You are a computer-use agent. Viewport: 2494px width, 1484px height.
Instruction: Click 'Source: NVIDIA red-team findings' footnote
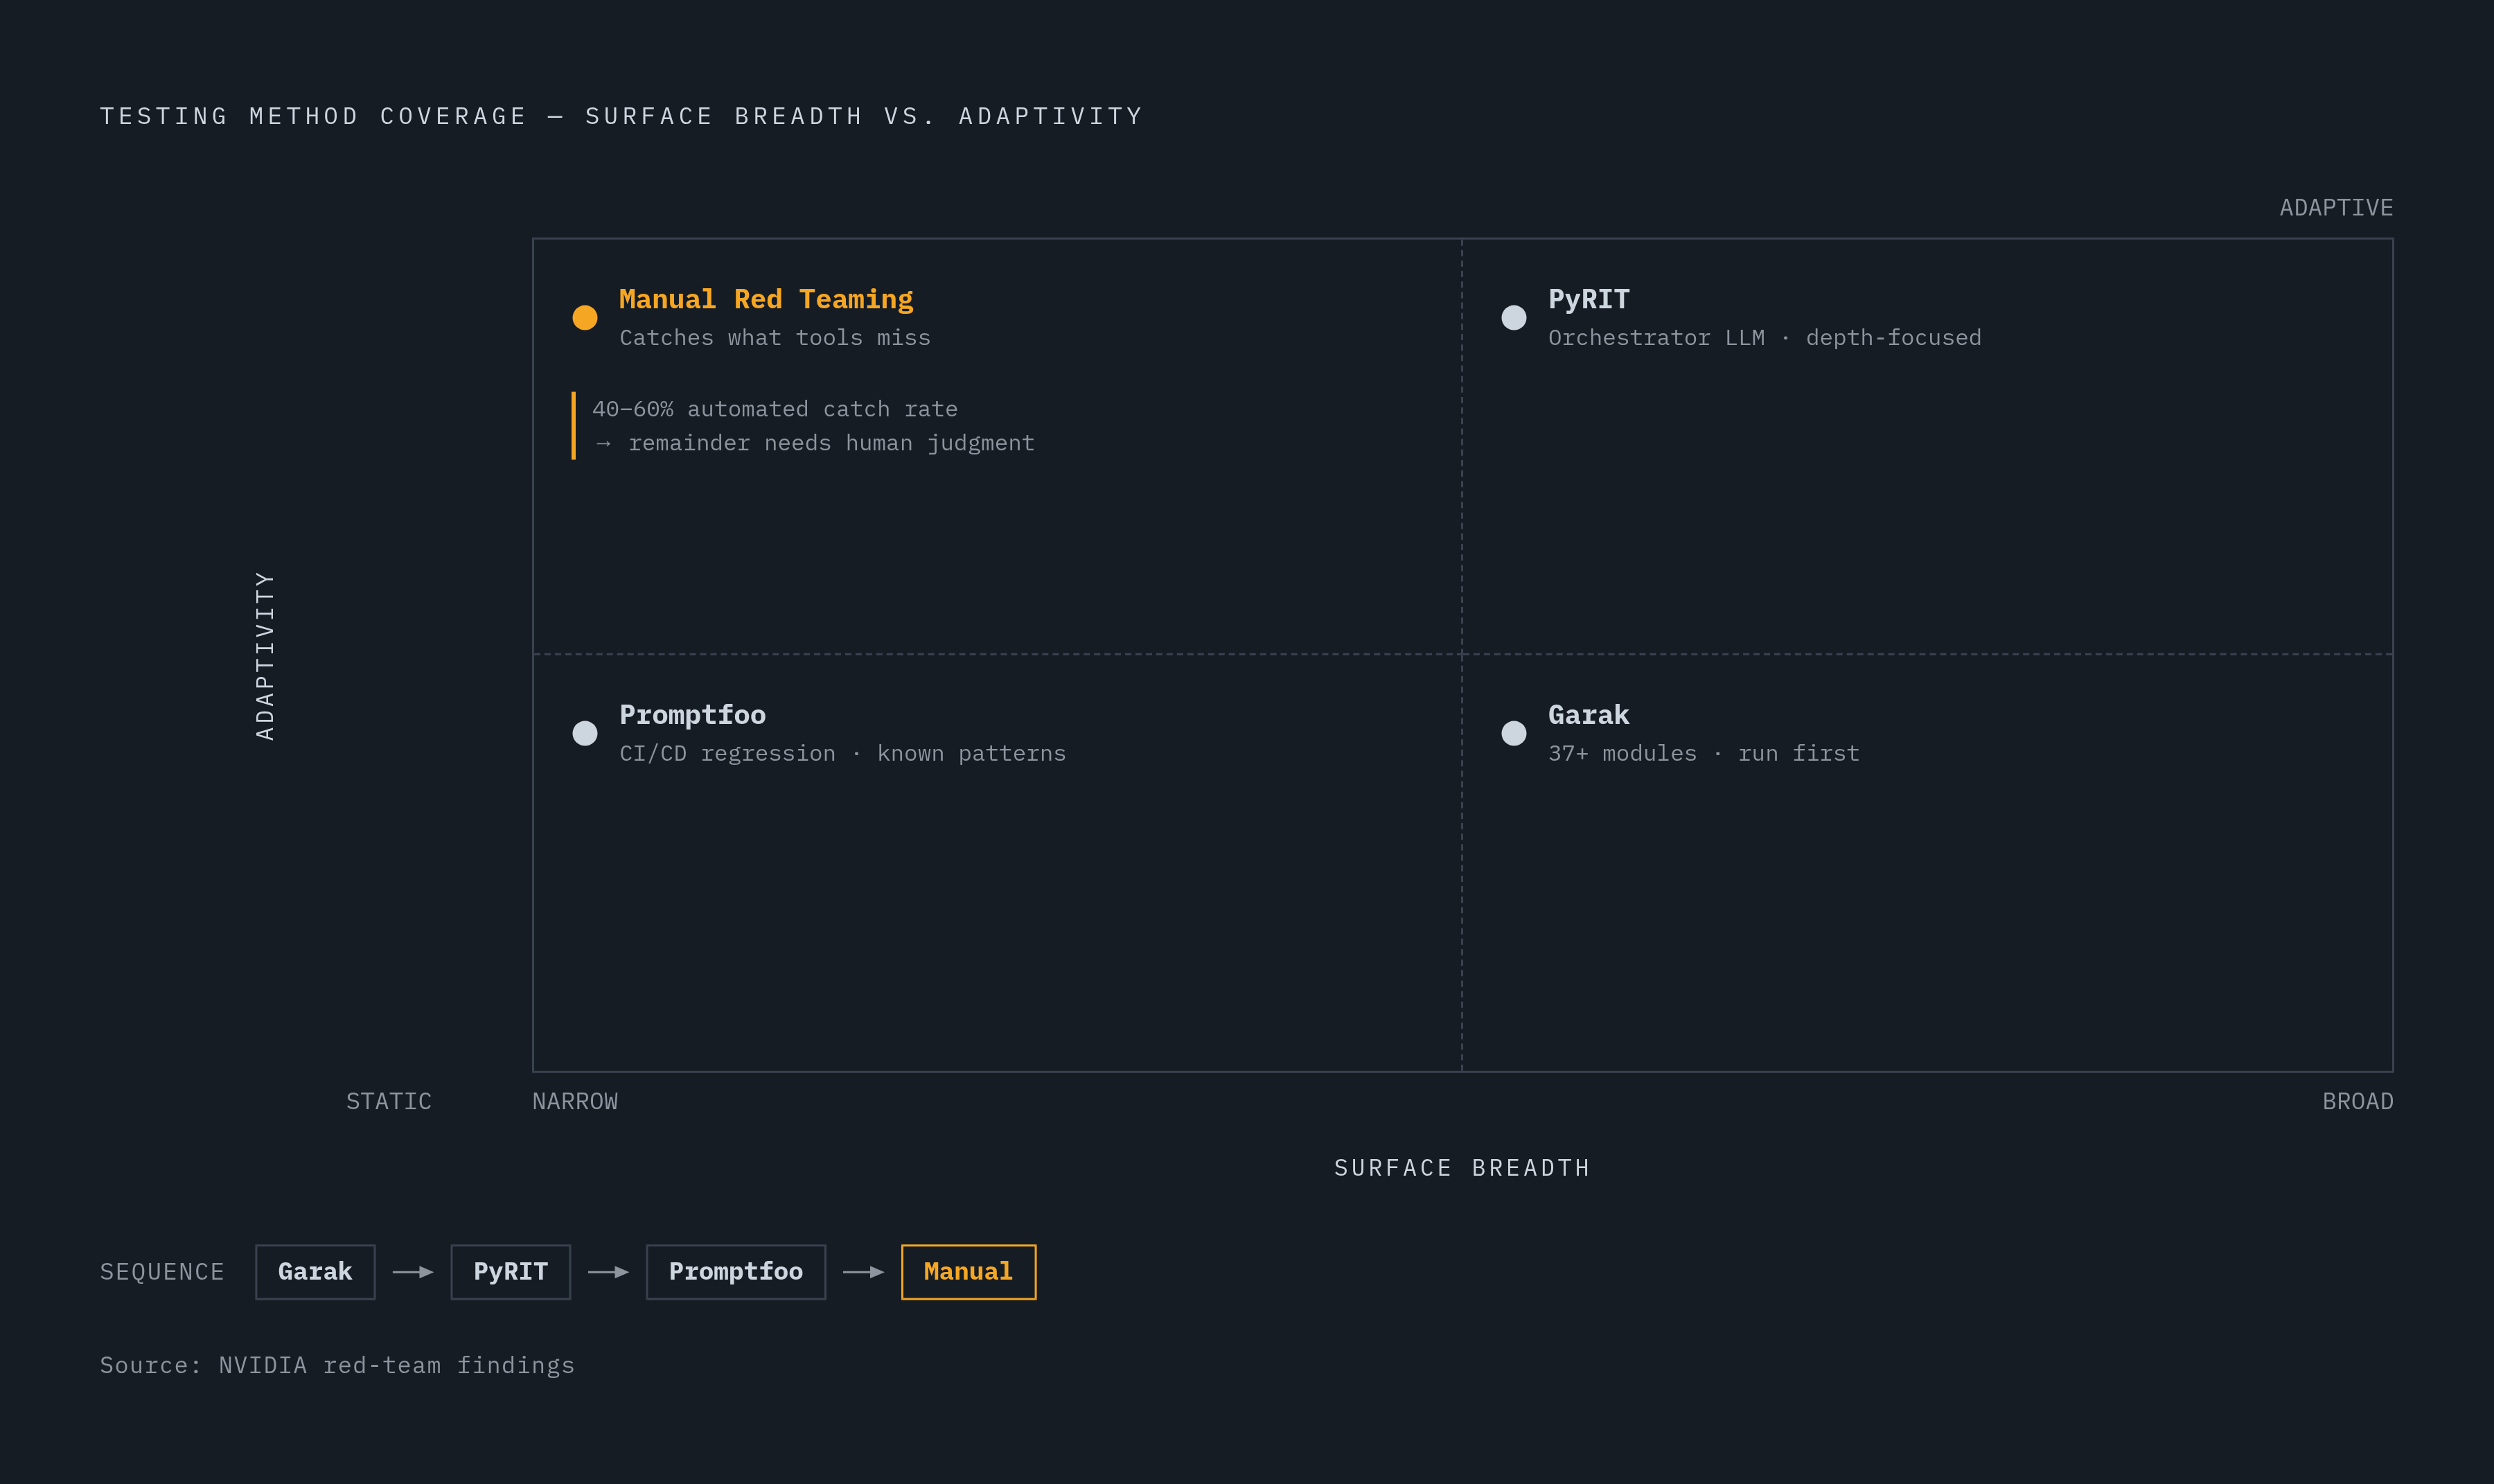(x=337, y=1366)
